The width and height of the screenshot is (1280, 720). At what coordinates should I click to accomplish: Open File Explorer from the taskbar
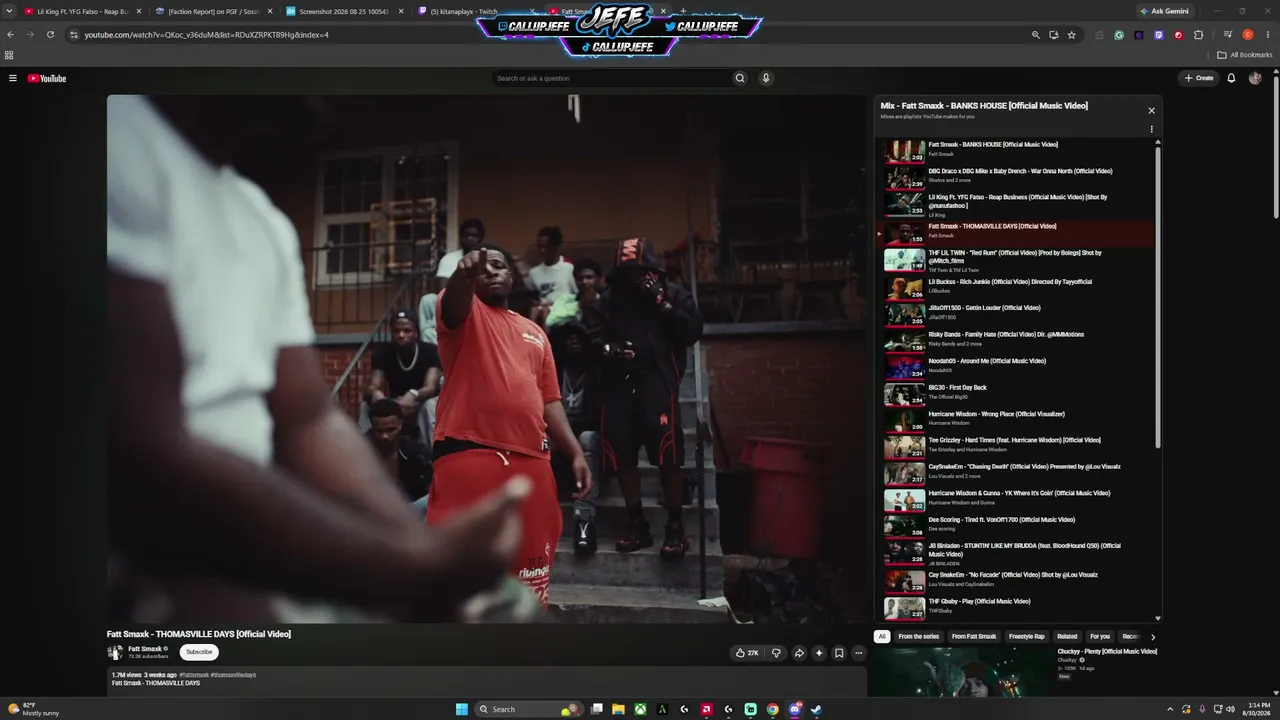click(619, 709)
